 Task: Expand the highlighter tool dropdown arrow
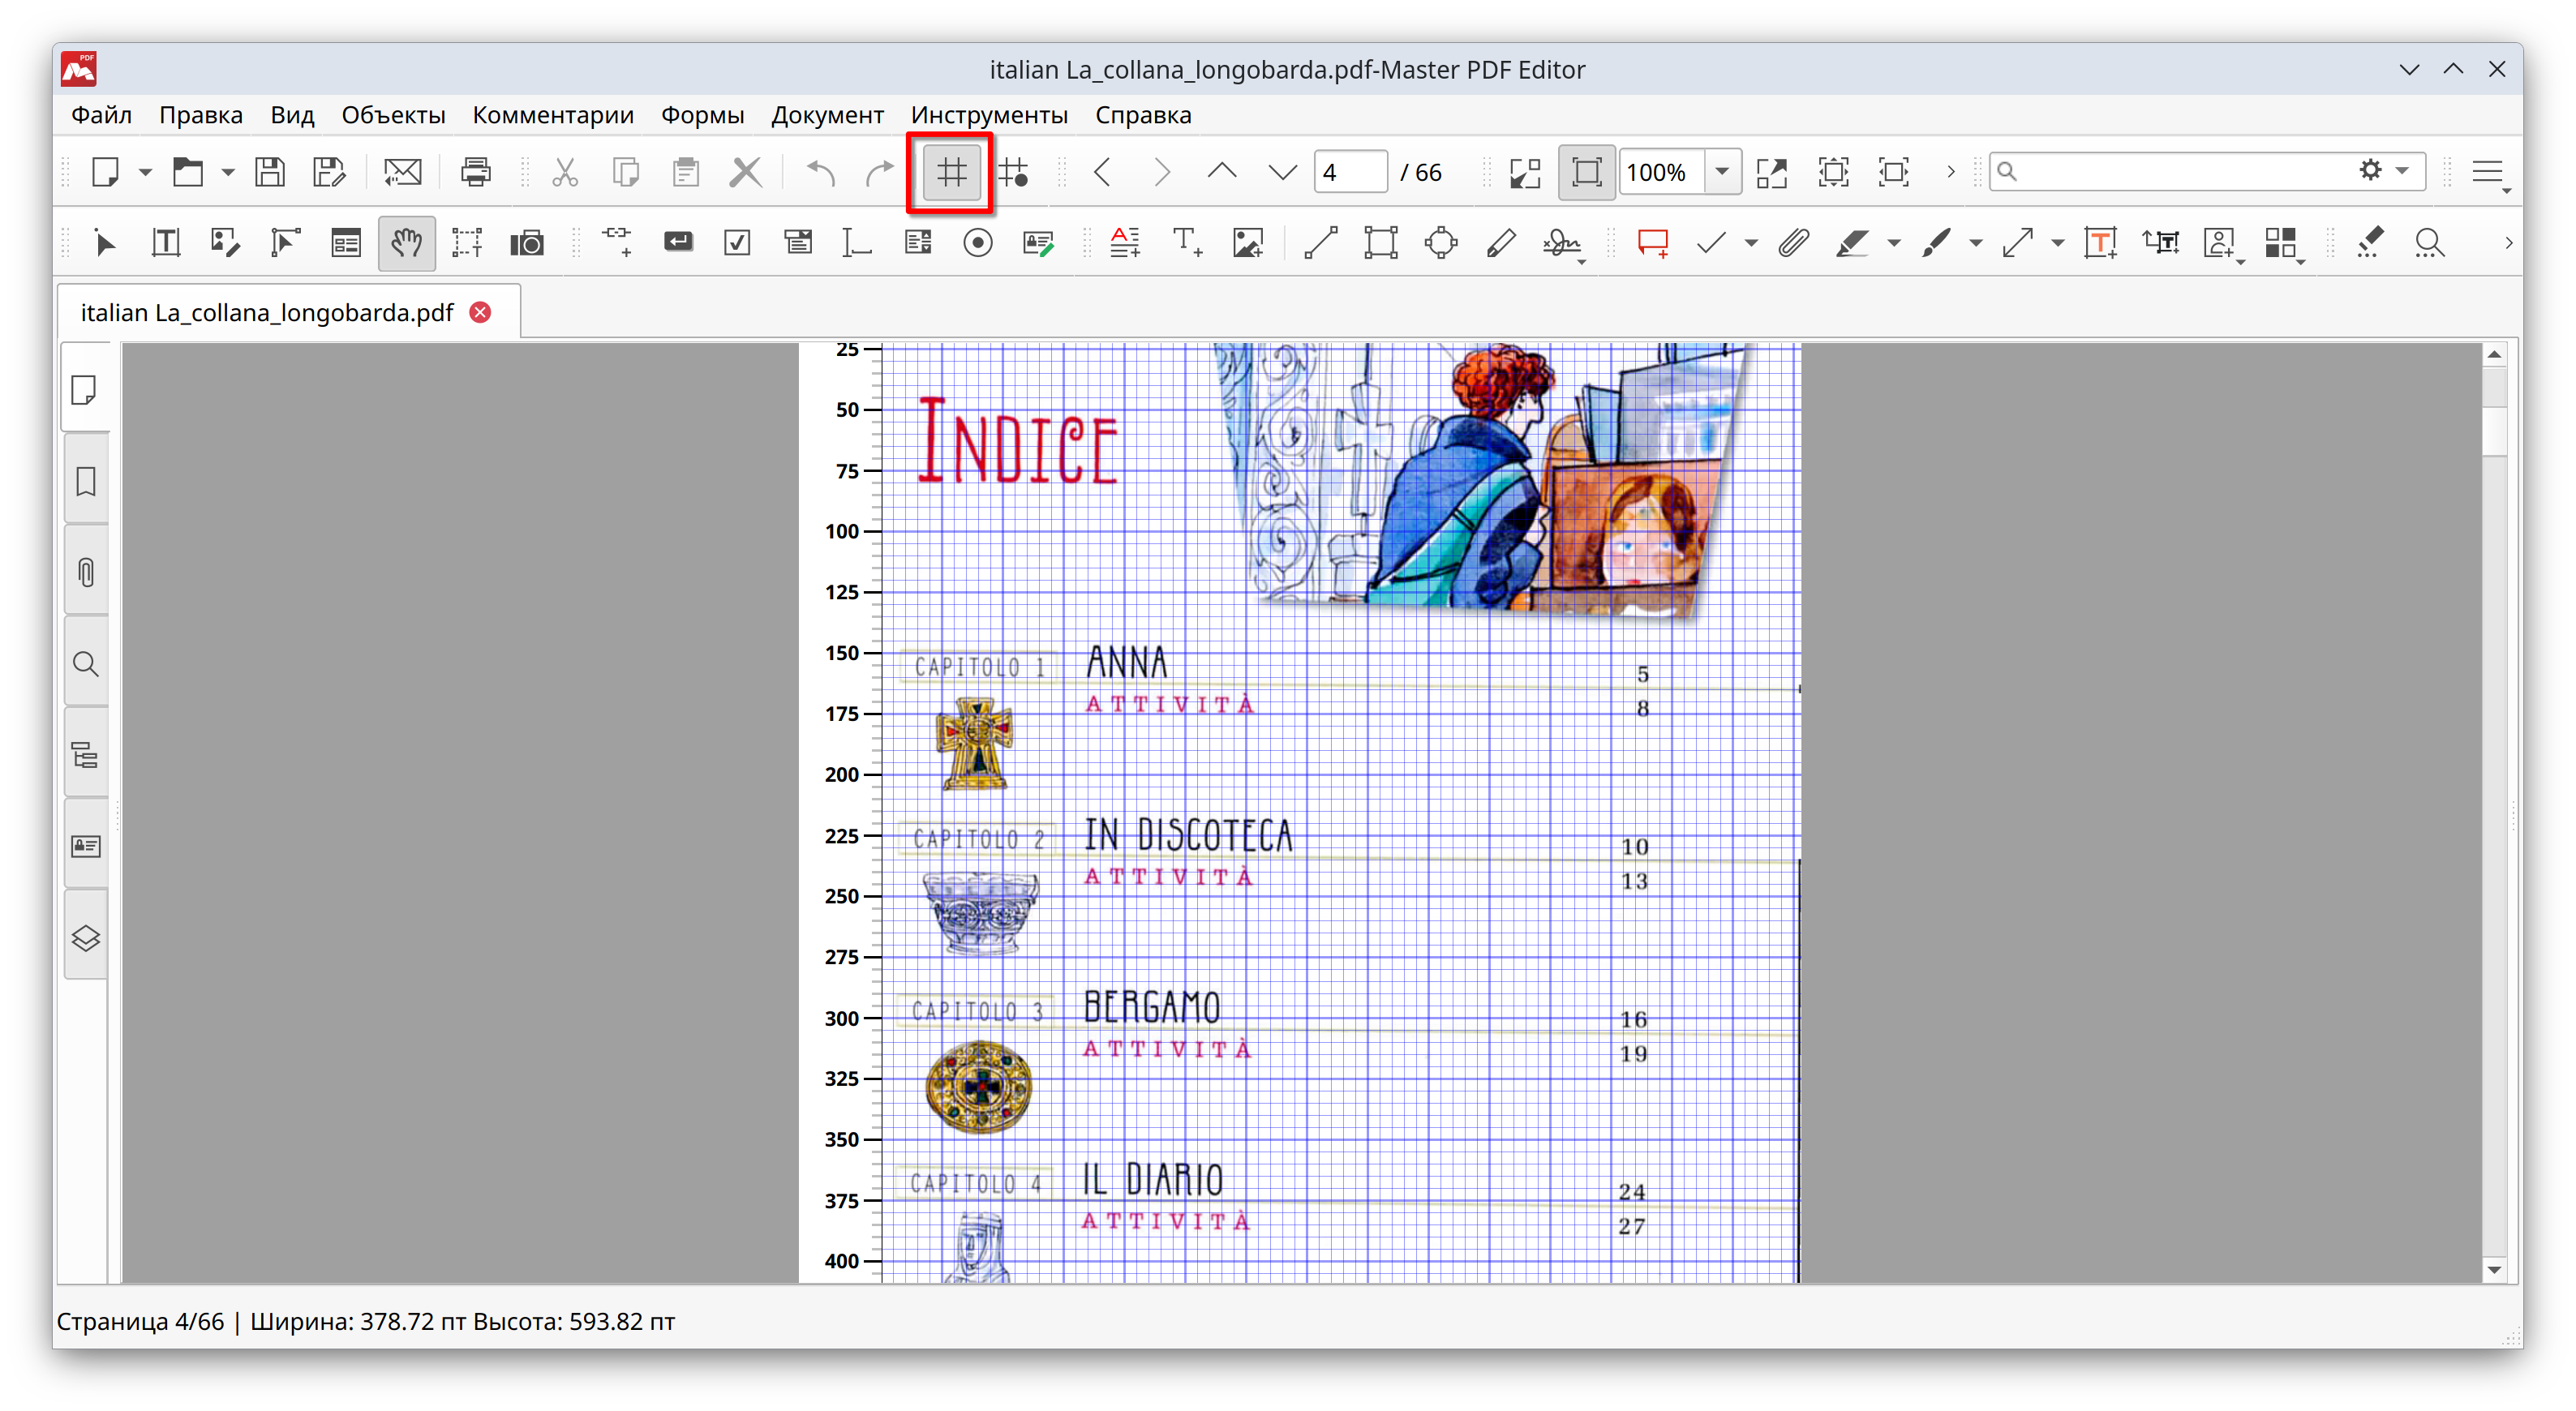pyautogui.click(x=1893, y=243)
